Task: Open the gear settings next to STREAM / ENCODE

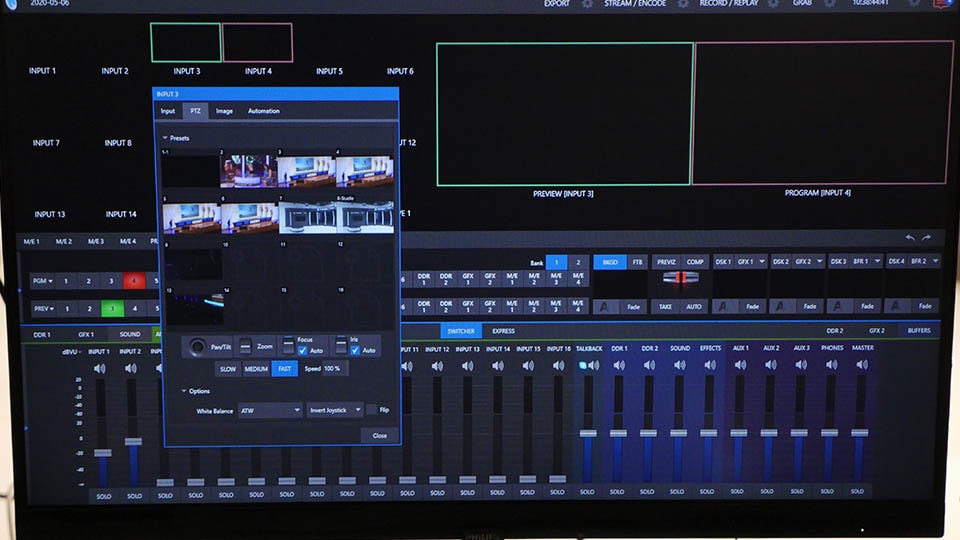Action: pyautogui.click(x=683, y=4)
